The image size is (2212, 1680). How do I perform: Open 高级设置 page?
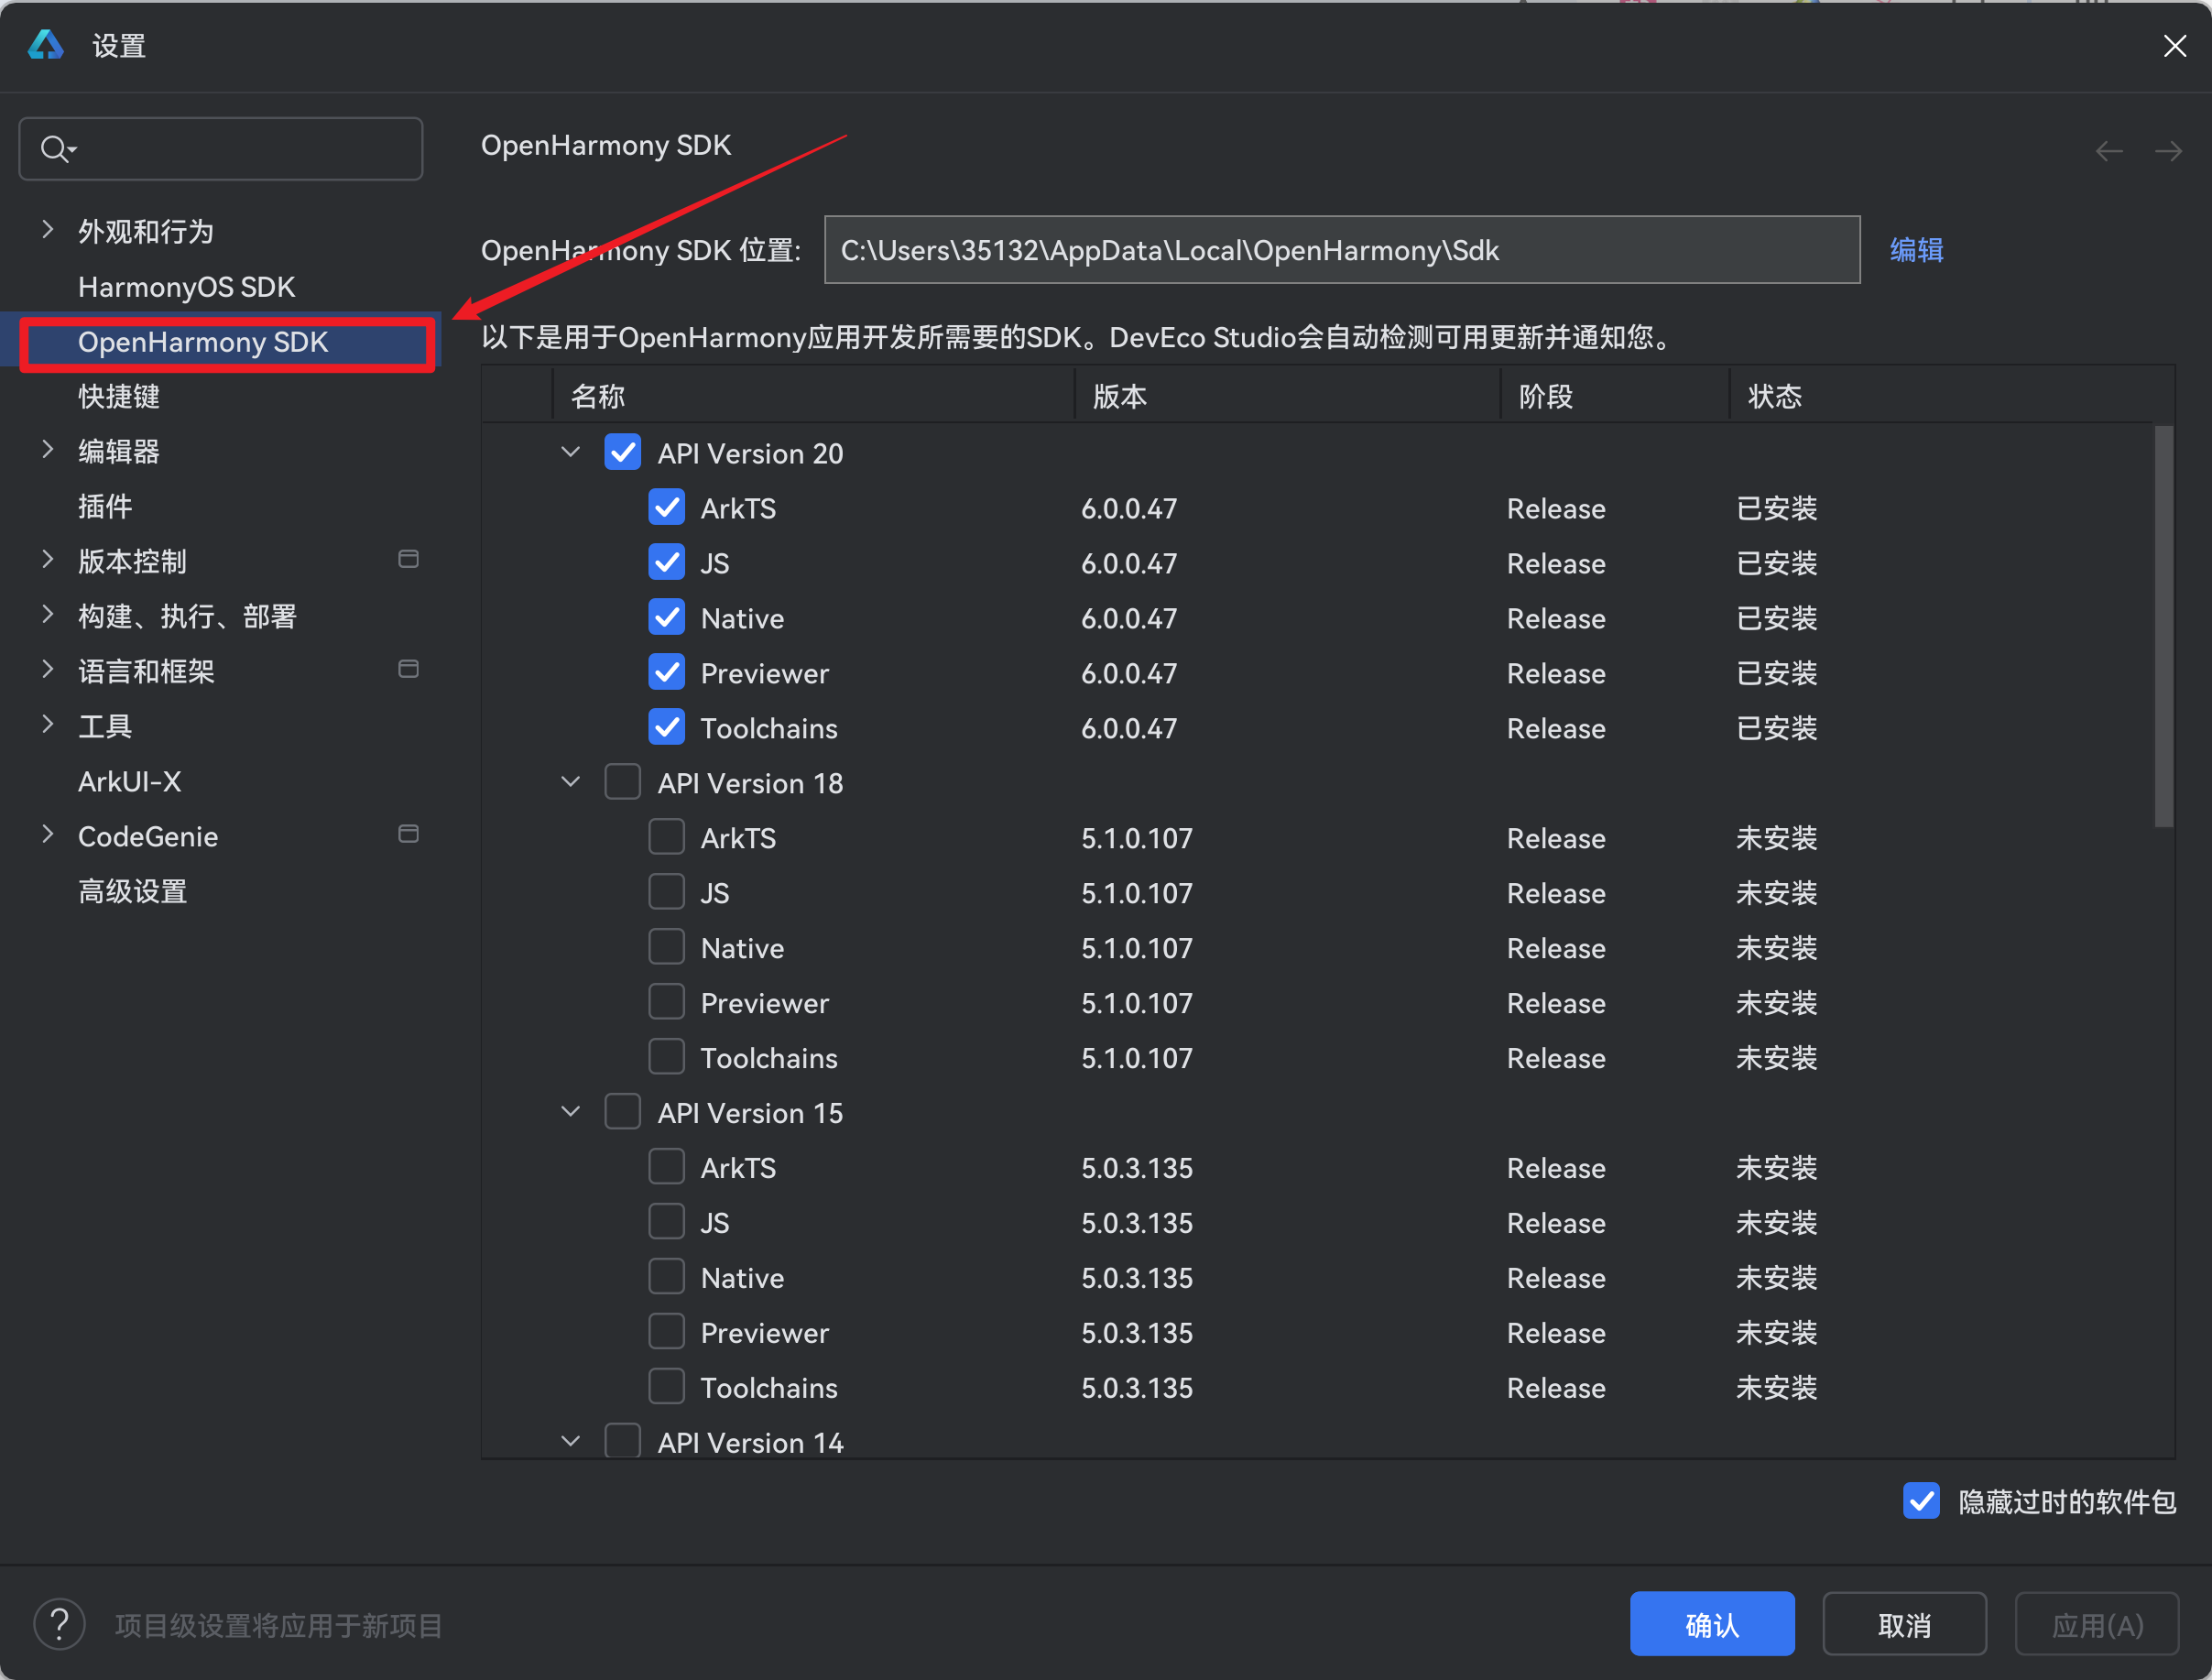coord(133,892)
